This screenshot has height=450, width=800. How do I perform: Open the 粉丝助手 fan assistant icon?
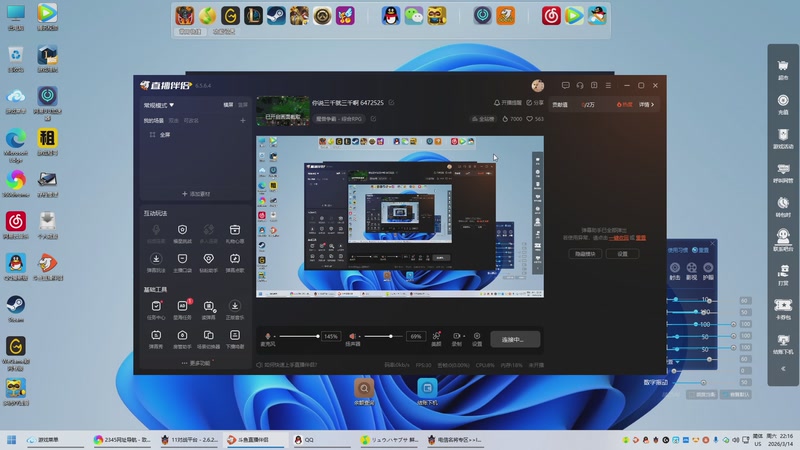point(209,262)
